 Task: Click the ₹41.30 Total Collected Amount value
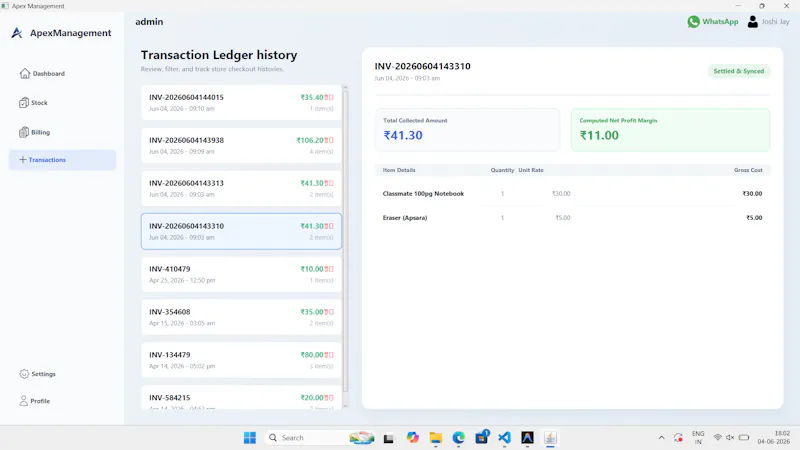(403, 135)
